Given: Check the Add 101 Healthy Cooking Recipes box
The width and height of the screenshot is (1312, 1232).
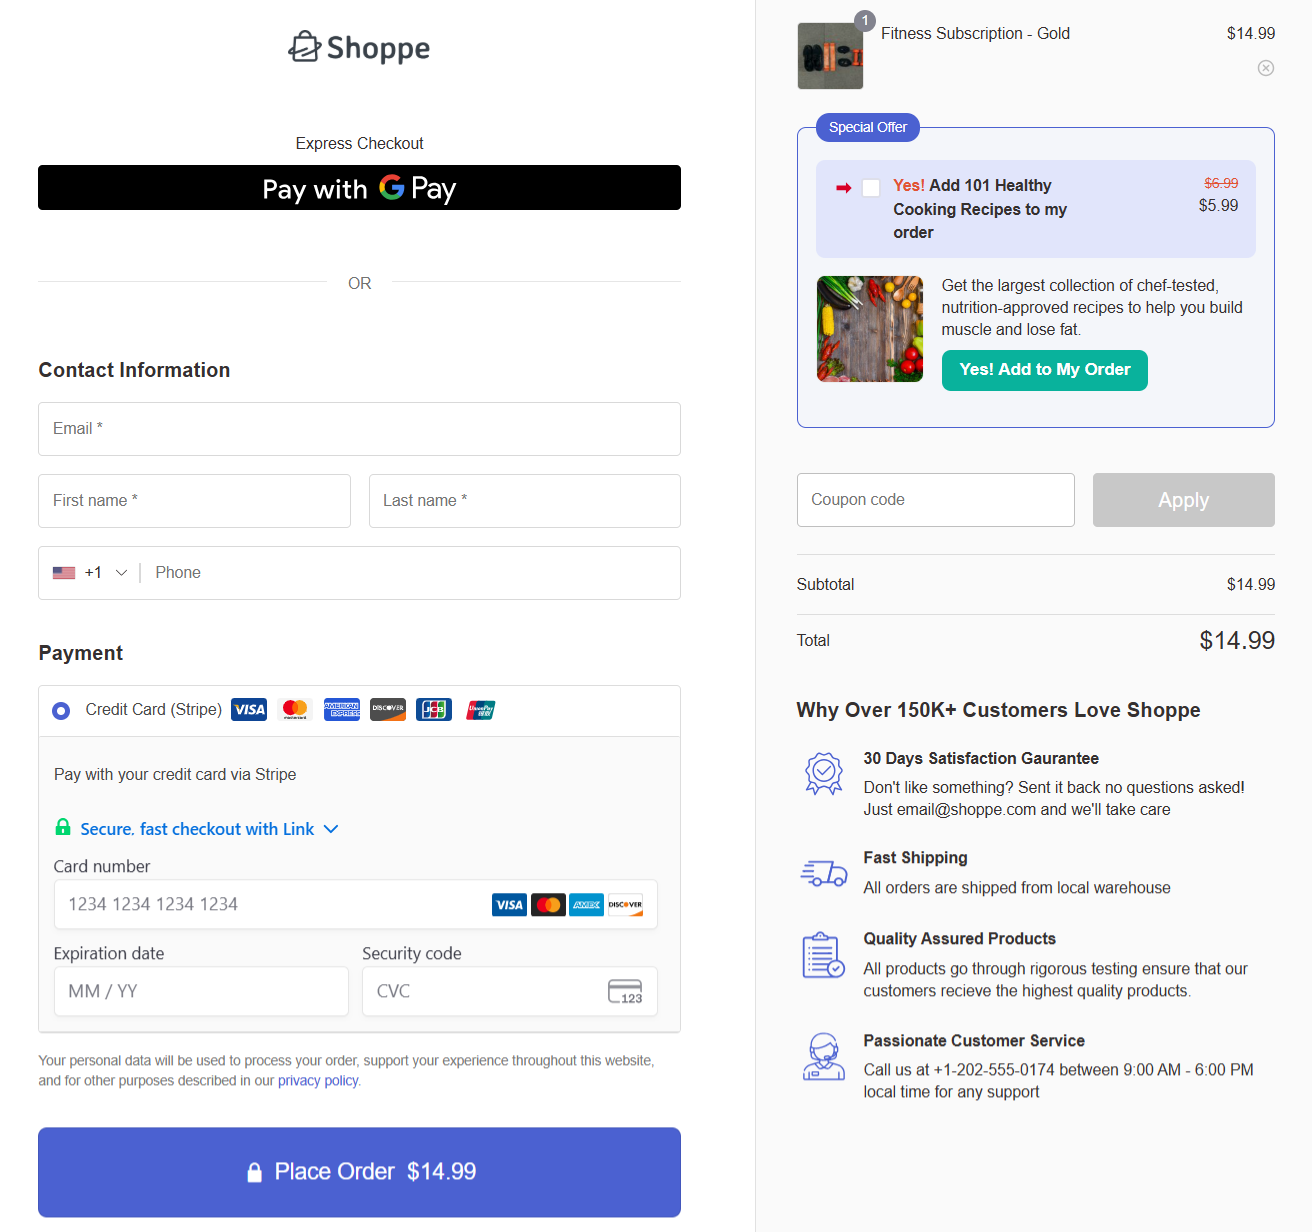Looking at the screenshot, I should (x=870, y=187).
